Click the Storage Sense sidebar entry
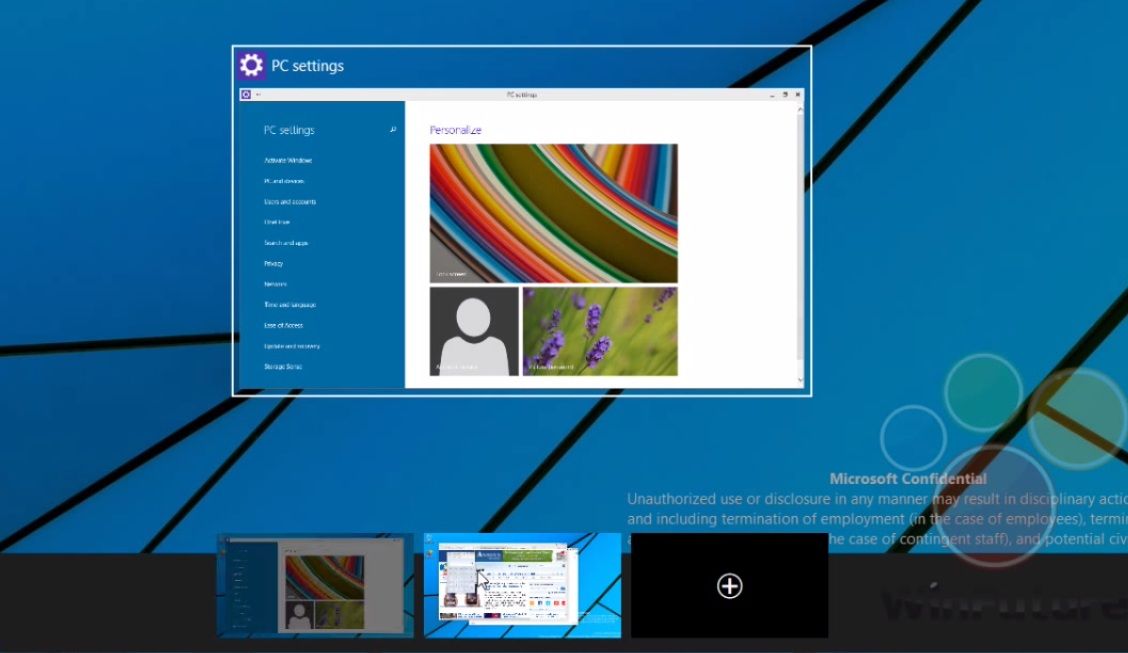1128x653 pixels. [x=283, y=367]
